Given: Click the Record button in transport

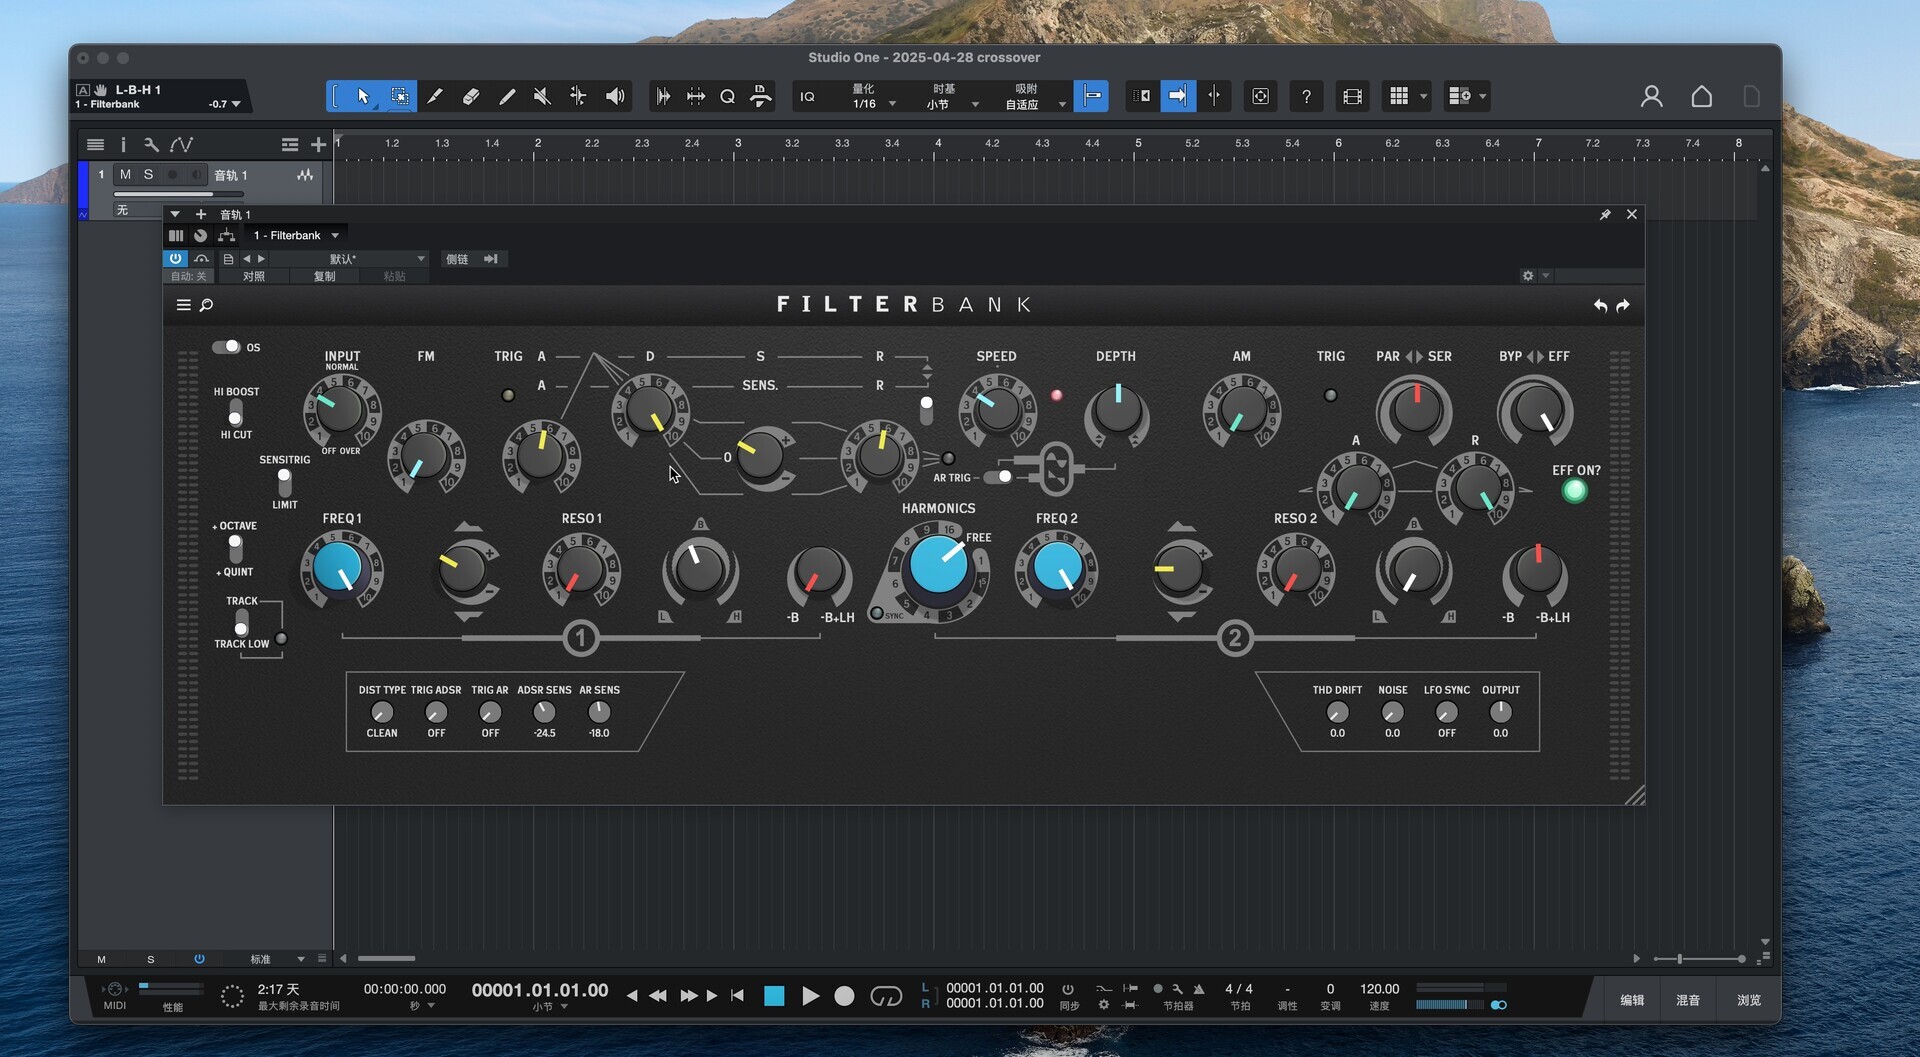Looking at the screenshot, I should pyautogui.click(x=844, y=996).
